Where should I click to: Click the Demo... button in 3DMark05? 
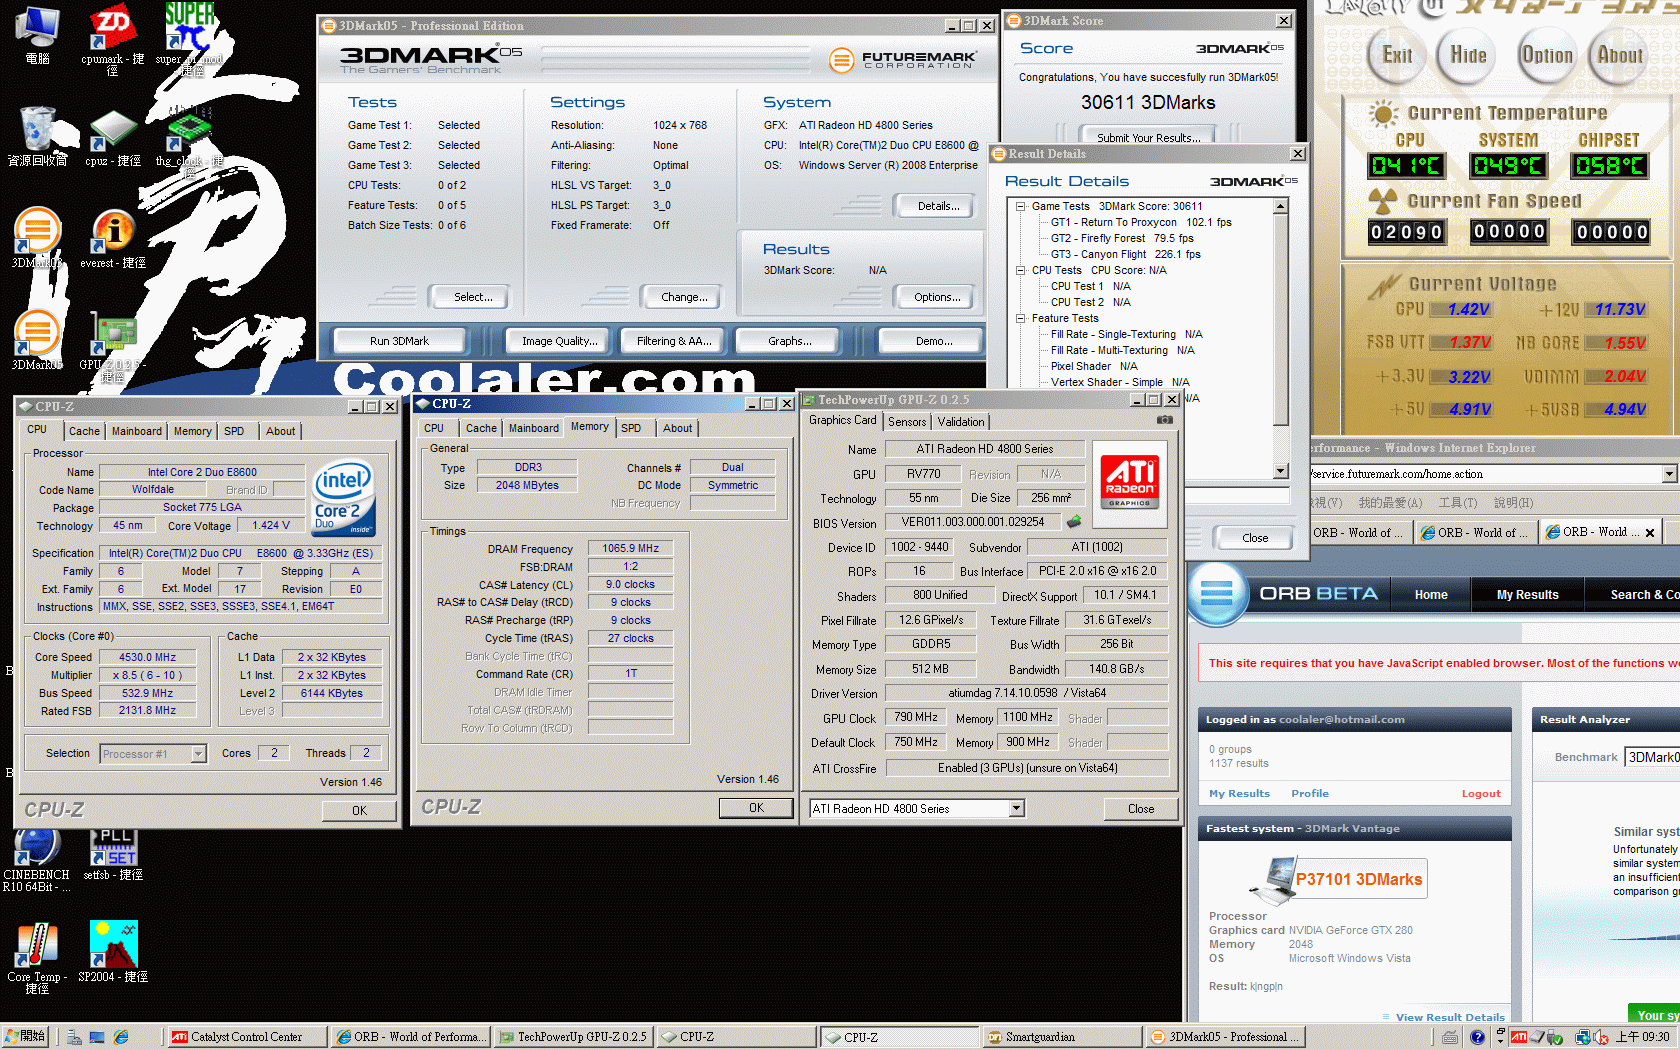point(933,341)
